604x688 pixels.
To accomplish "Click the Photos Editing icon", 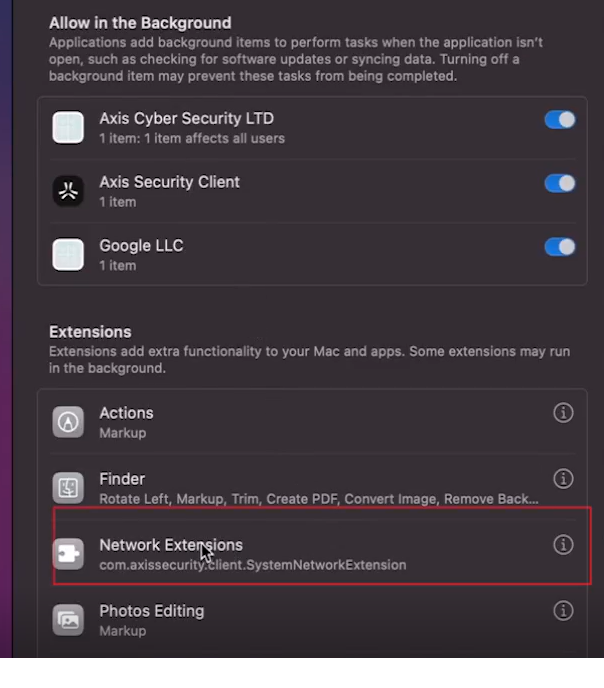I will click(x=68, y=620).
